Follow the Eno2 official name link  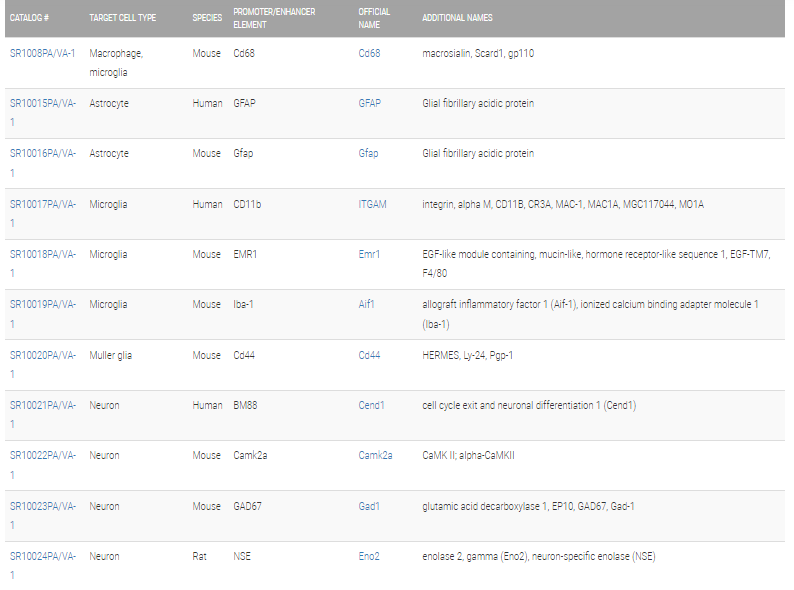(x=369, y=556)
